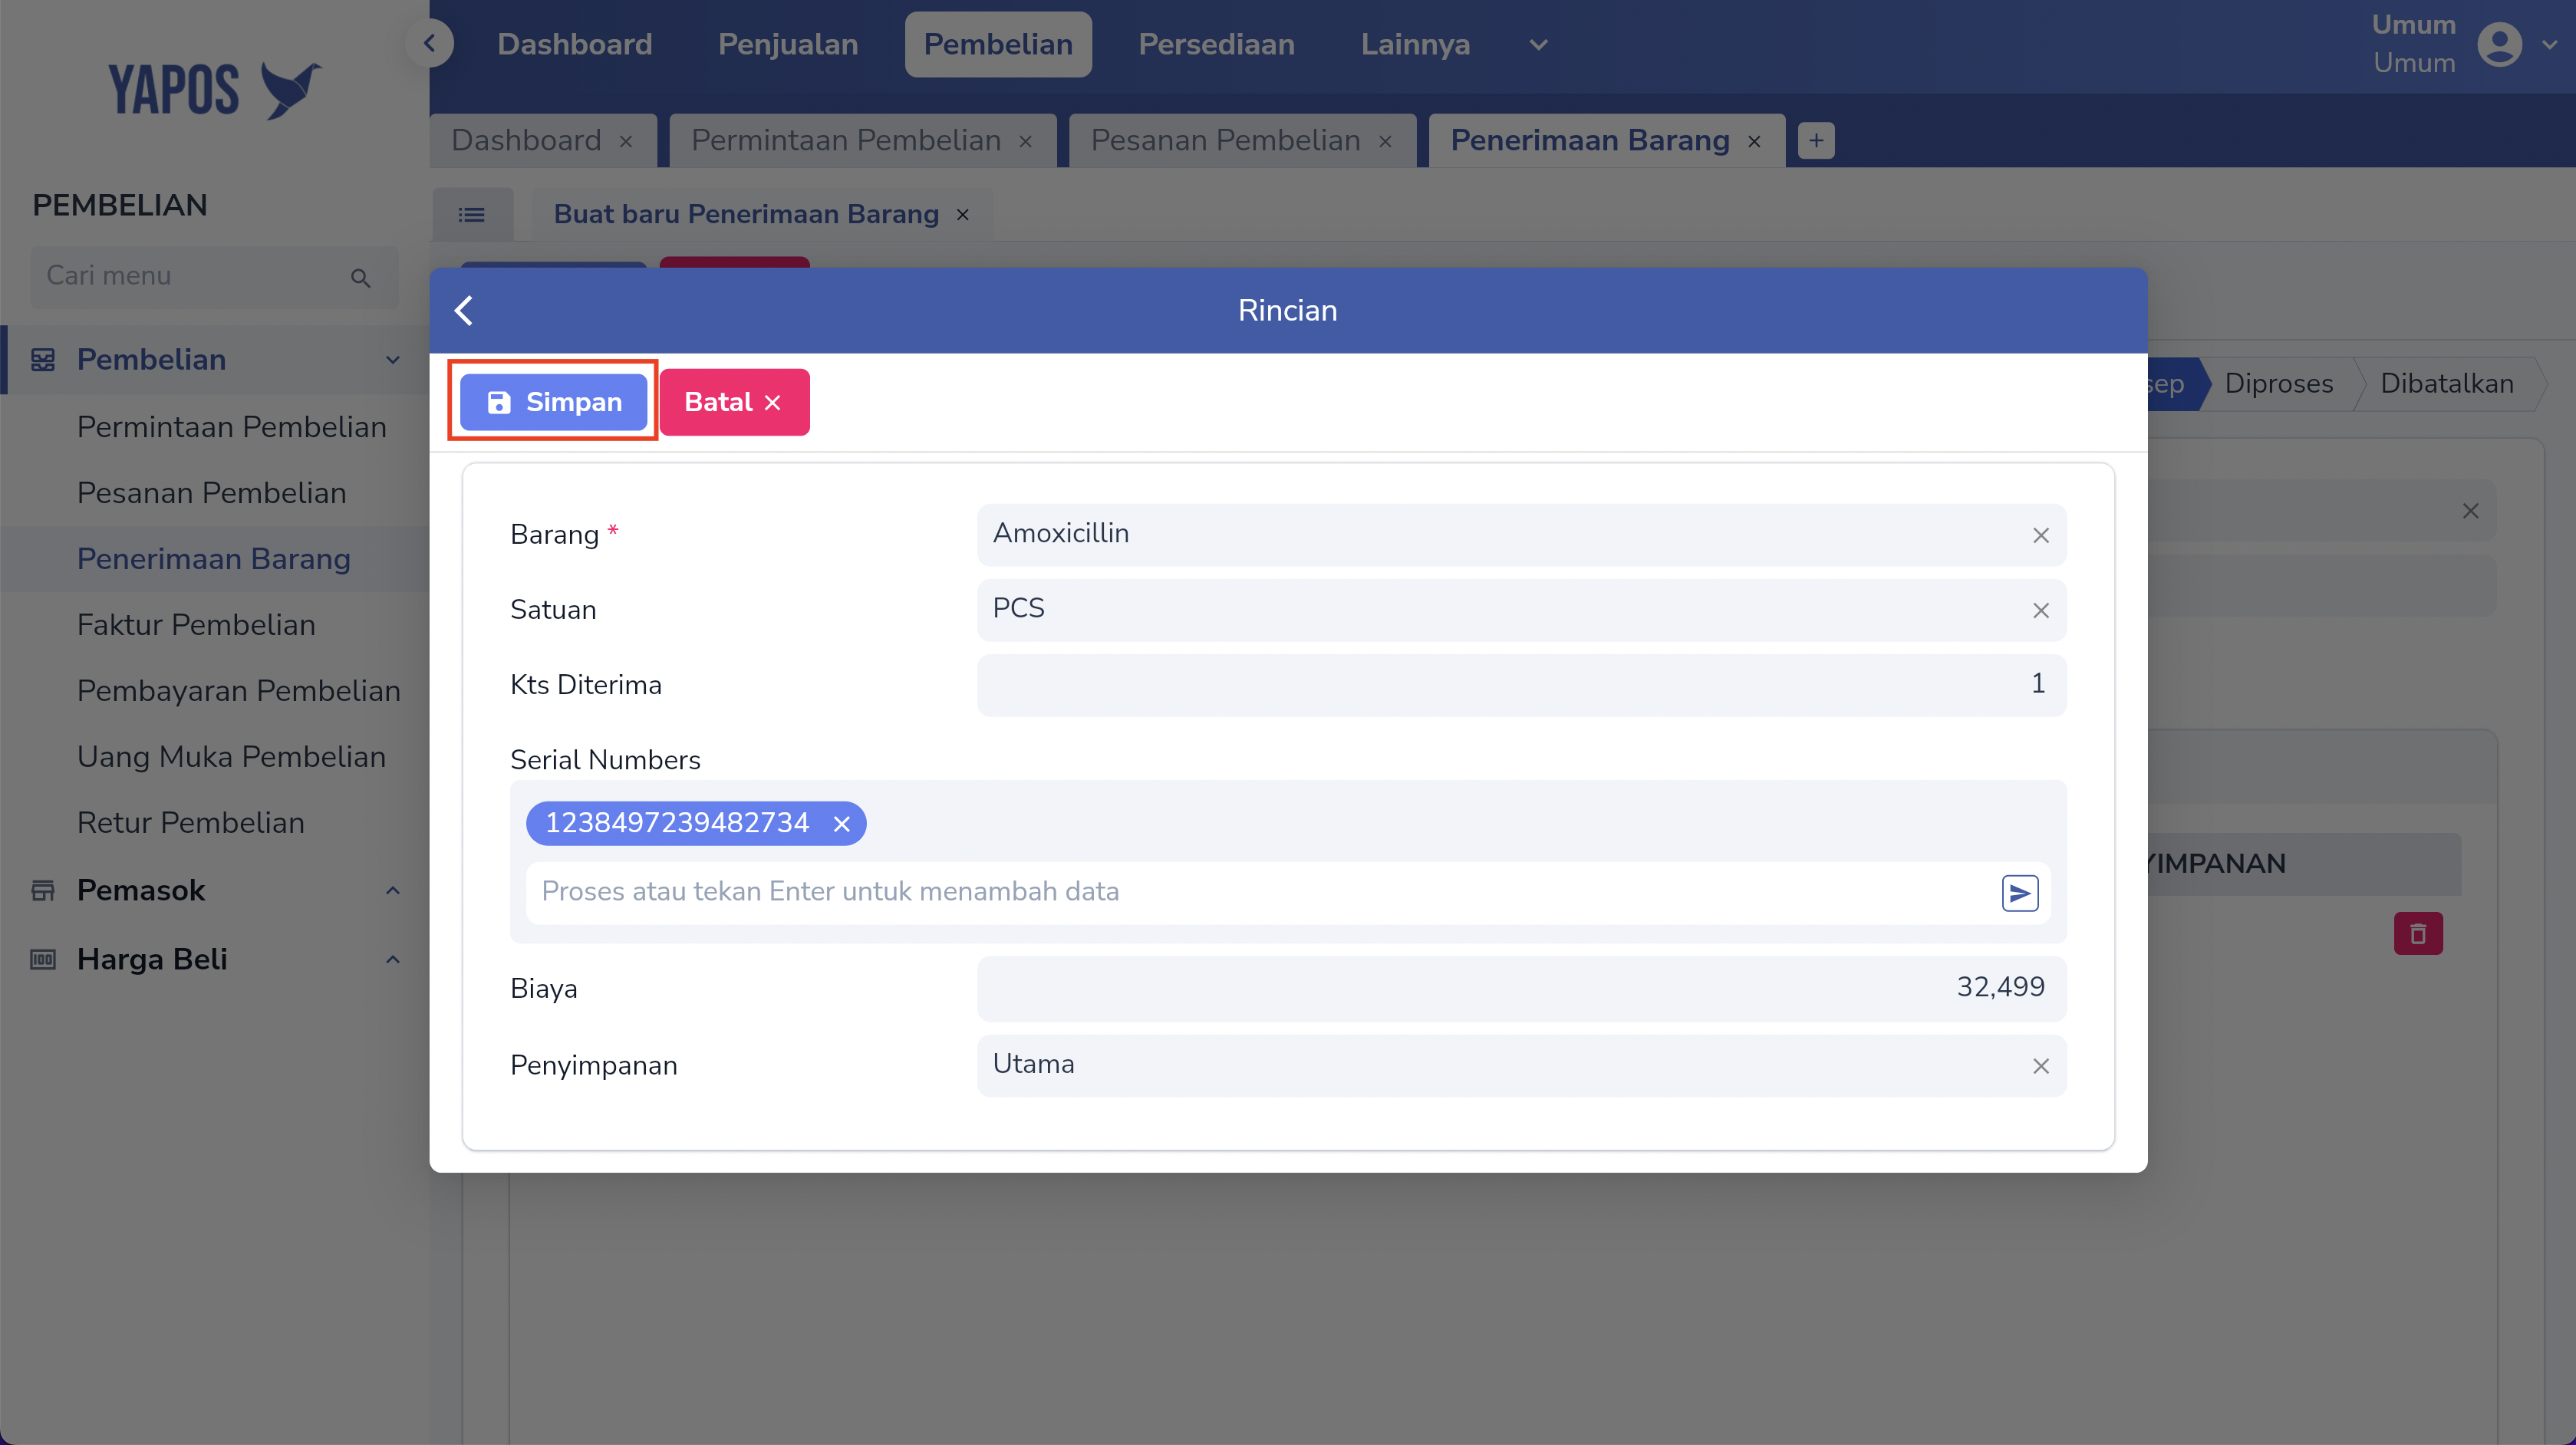Clear the Utama Penyimpanan field
This screenshot has width=2576, height=1445.
point(2040,1066)
